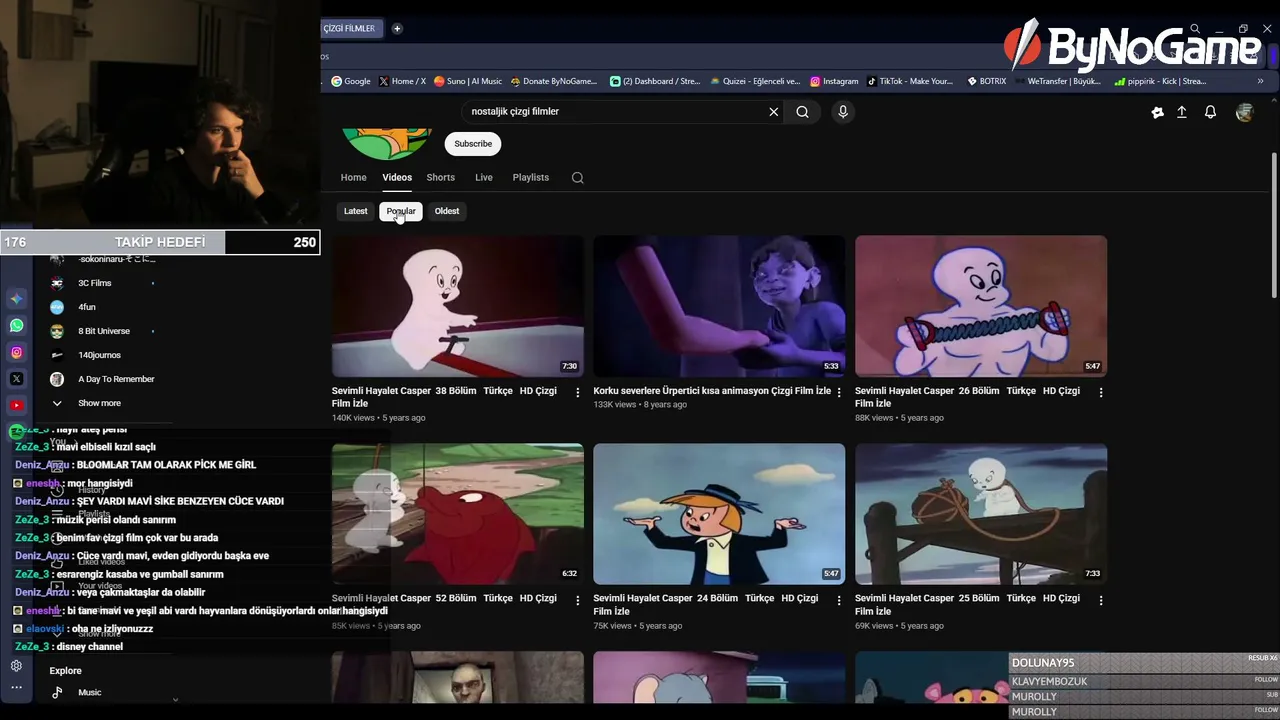
Task: Open the WeTransfer bookmark
Action: [x=1057, y=81]
